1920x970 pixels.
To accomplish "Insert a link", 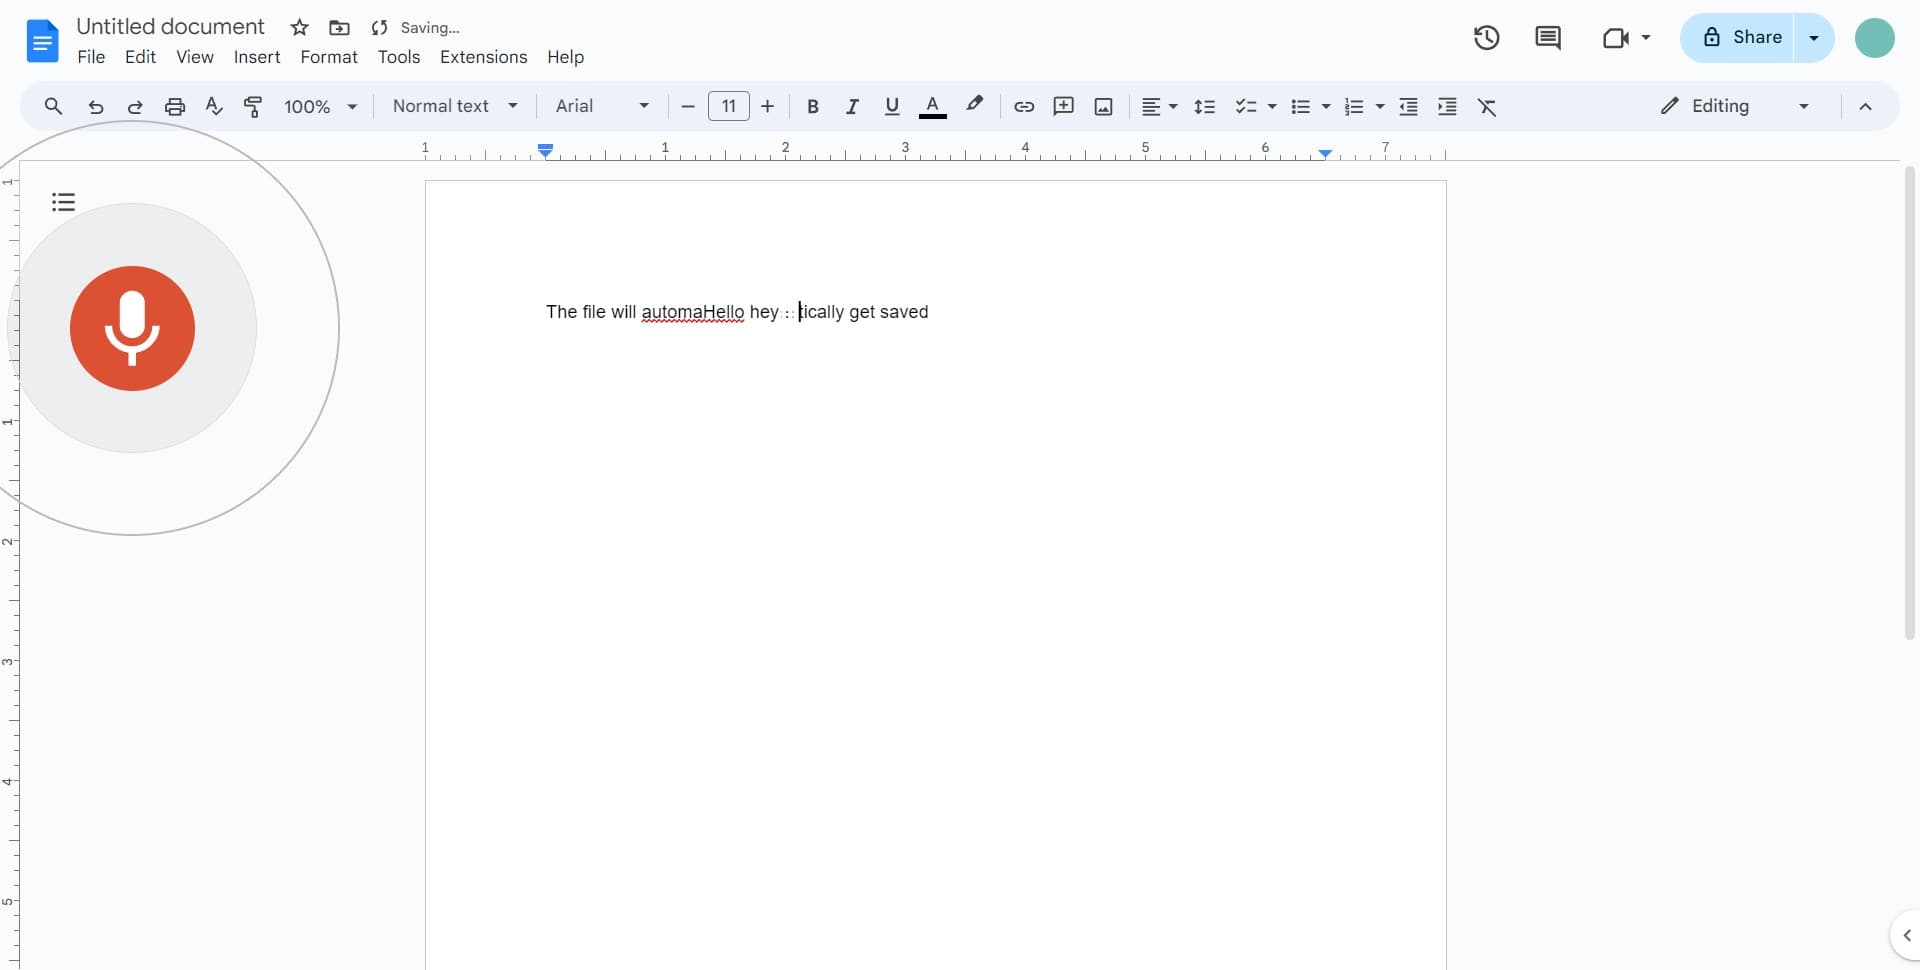I will click(x=1023, y=106).
